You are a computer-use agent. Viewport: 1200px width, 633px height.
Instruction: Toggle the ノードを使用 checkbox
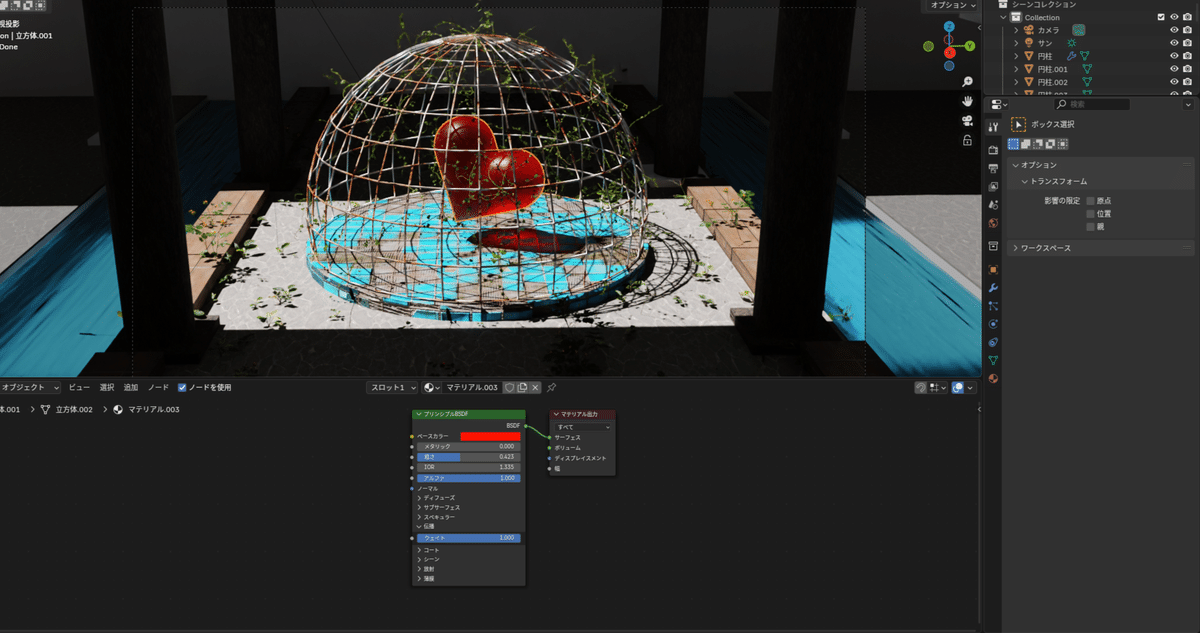(182, 387)
